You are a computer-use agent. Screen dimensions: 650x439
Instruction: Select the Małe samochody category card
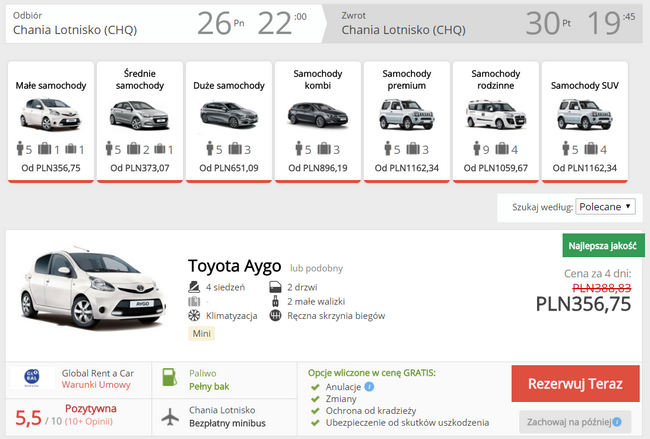[49, 122]
